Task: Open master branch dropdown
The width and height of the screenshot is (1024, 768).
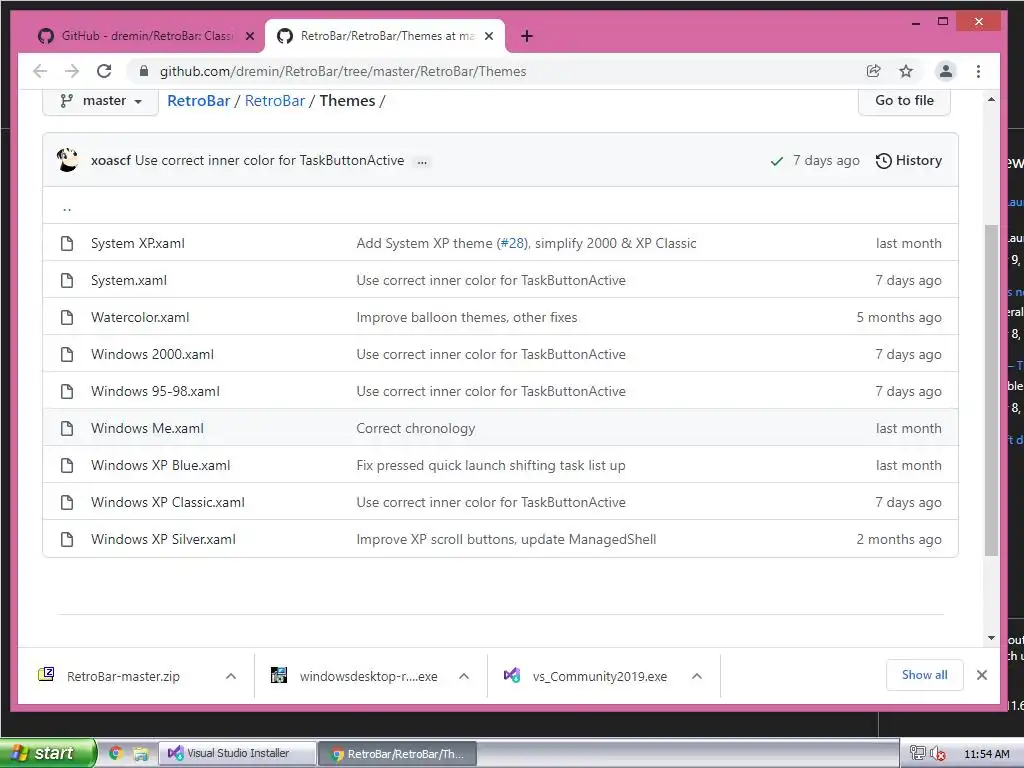Action: coord(101,101)
